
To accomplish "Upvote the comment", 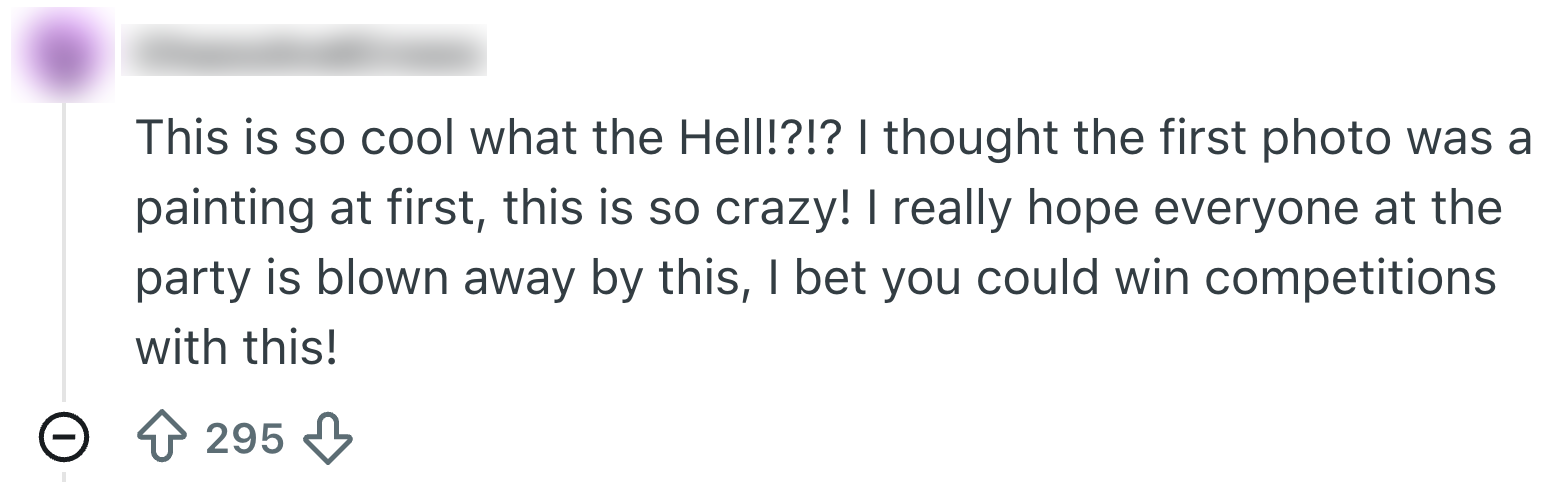I will click(x=162, y=438).
